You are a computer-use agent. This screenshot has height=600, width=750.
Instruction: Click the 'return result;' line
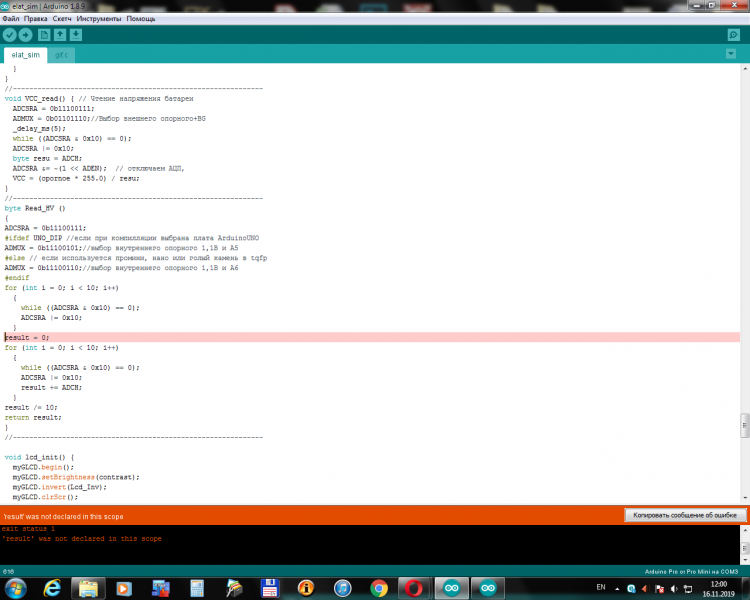33,417
